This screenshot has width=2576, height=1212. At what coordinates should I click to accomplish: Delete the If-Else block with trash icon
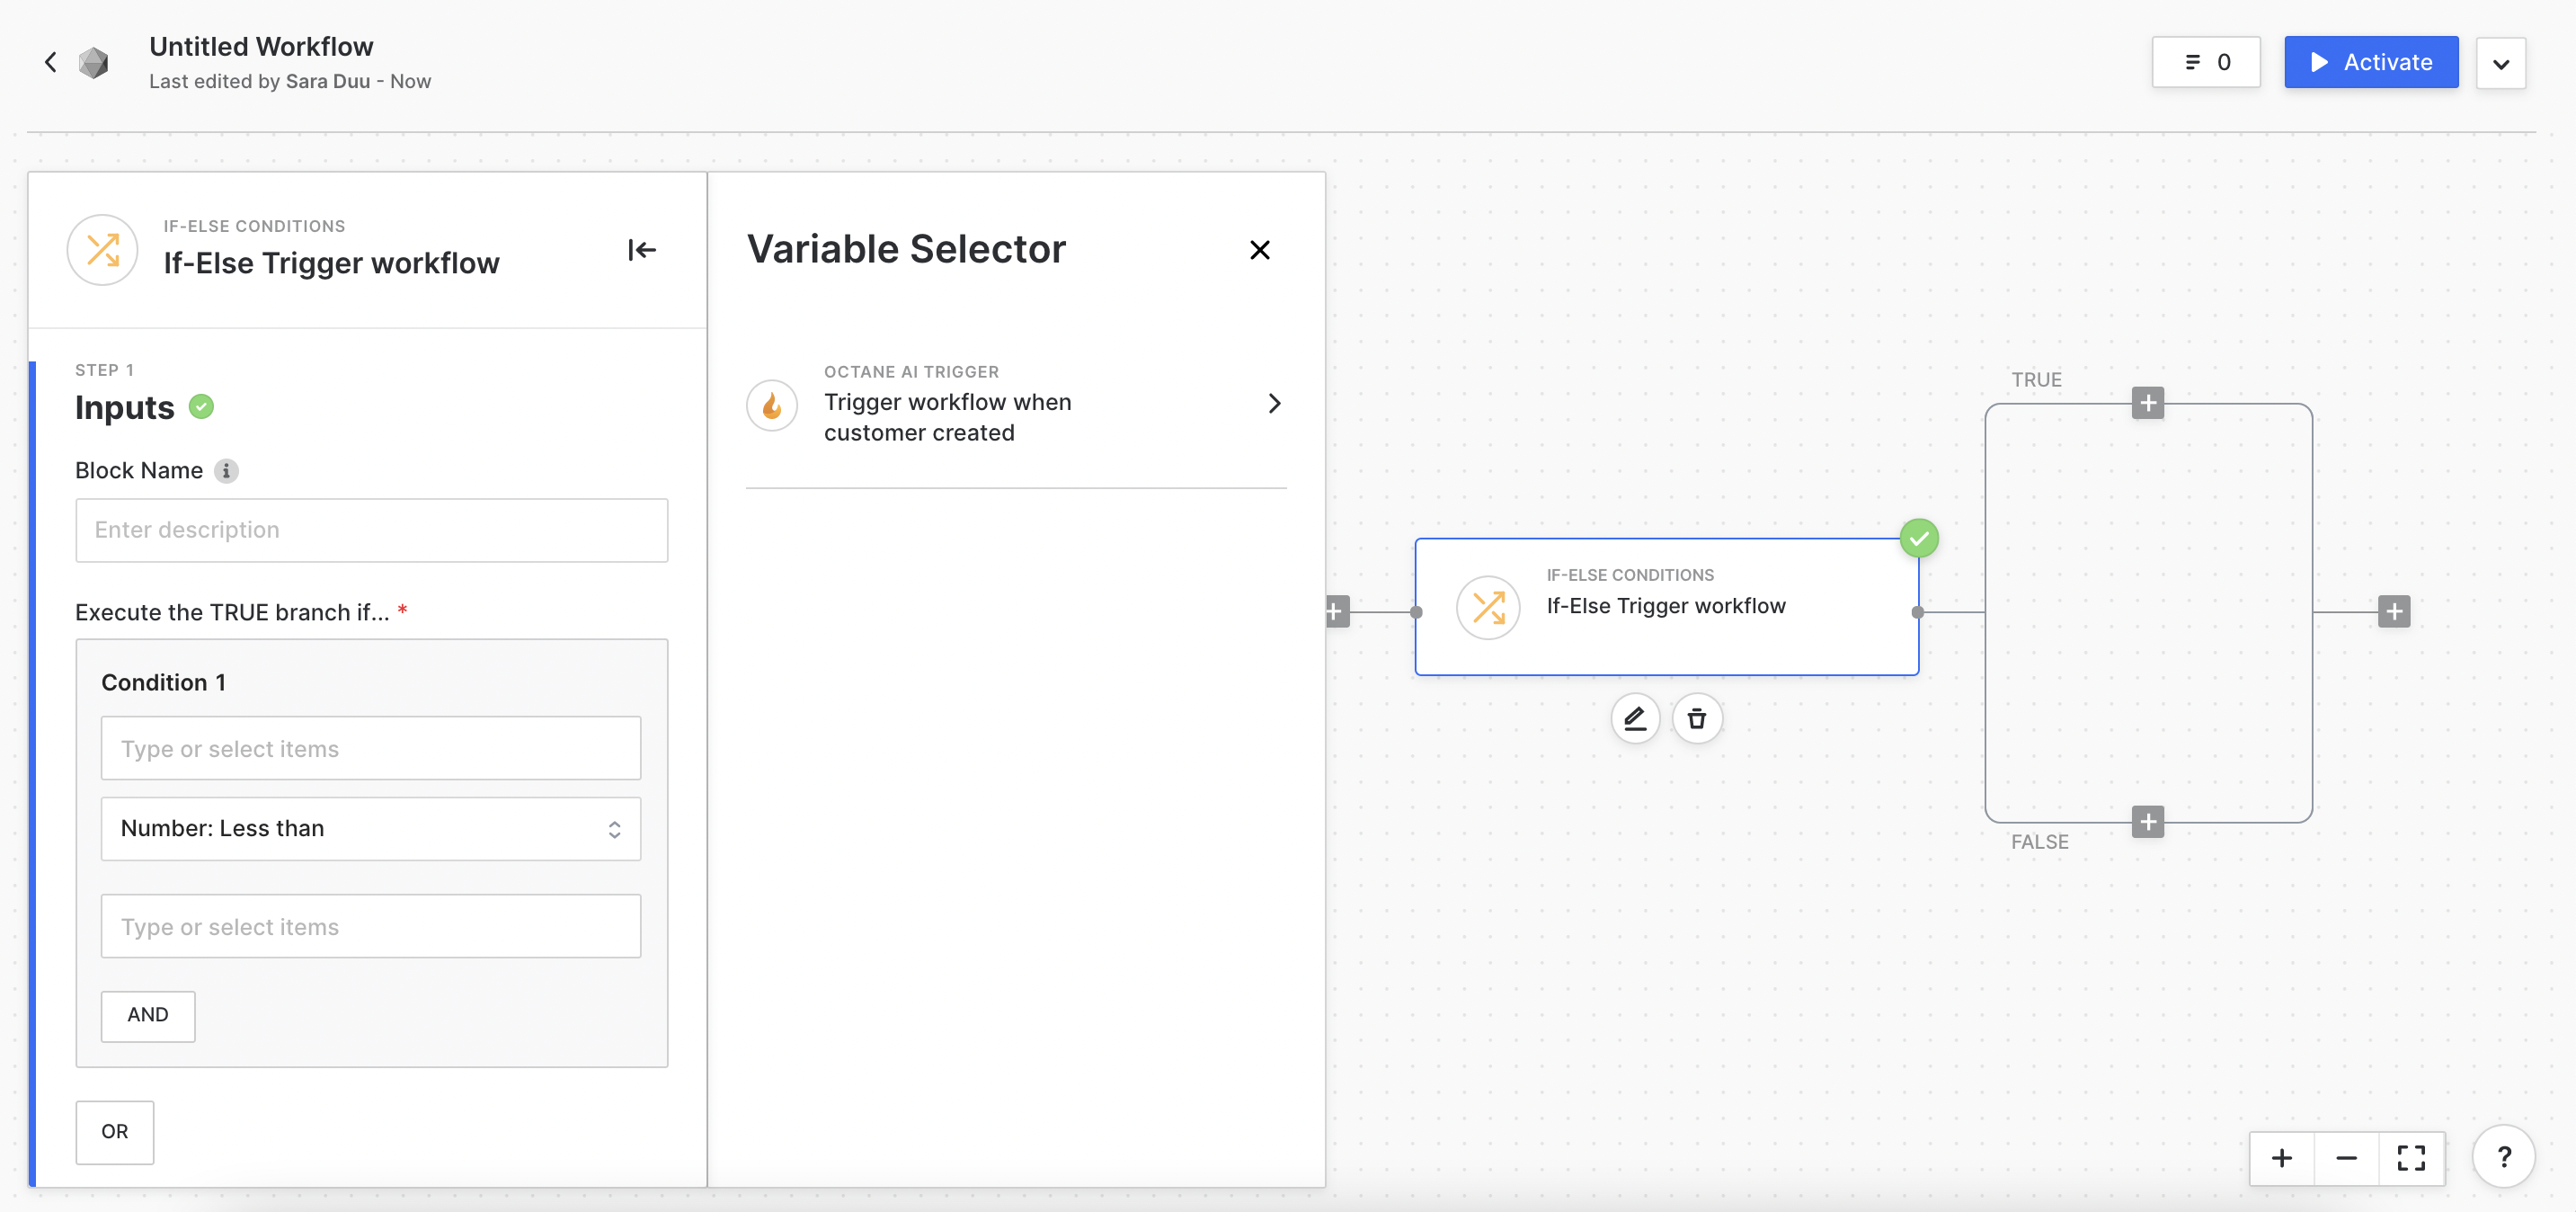pos(1697,718)
